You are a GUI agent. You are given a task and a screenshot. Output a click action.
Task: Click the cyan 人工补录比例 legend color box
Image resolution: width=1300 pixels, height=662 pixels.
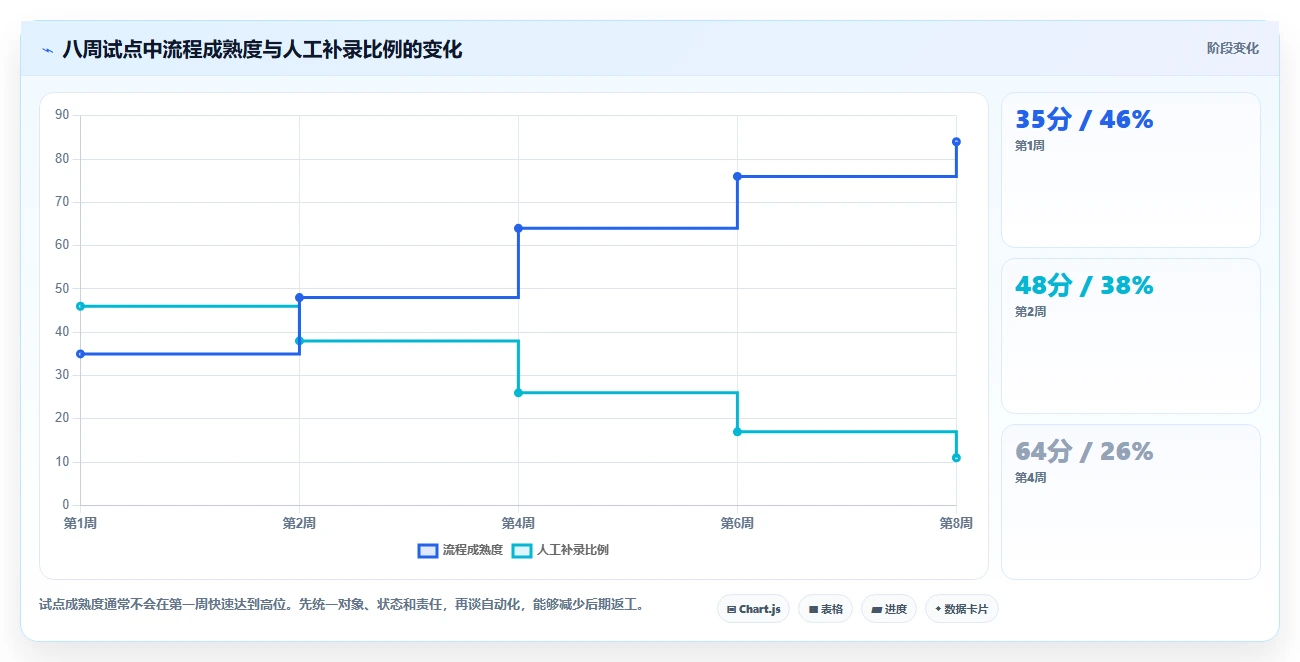tap(522, 550)
